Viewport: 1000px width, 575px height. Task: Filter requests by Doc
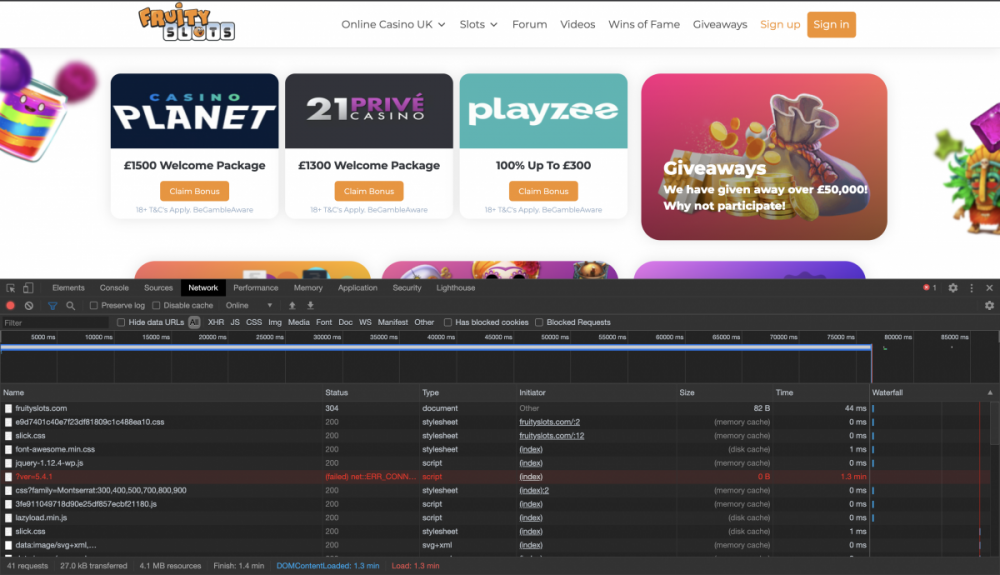click(x=345, y=323)
